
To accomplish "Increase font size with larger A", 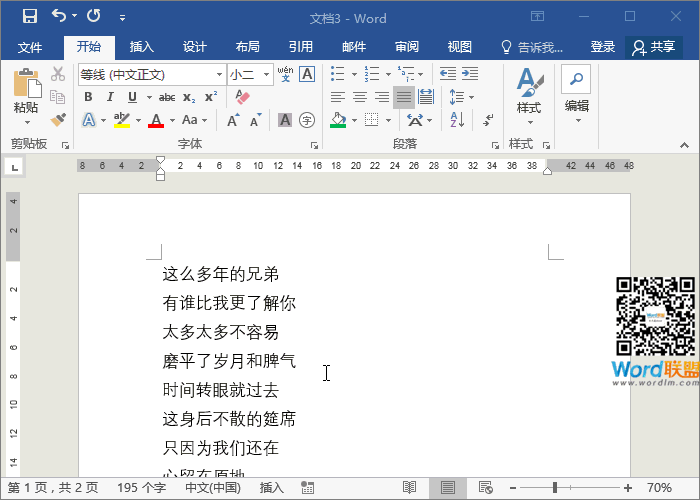I will pos(233,120).
